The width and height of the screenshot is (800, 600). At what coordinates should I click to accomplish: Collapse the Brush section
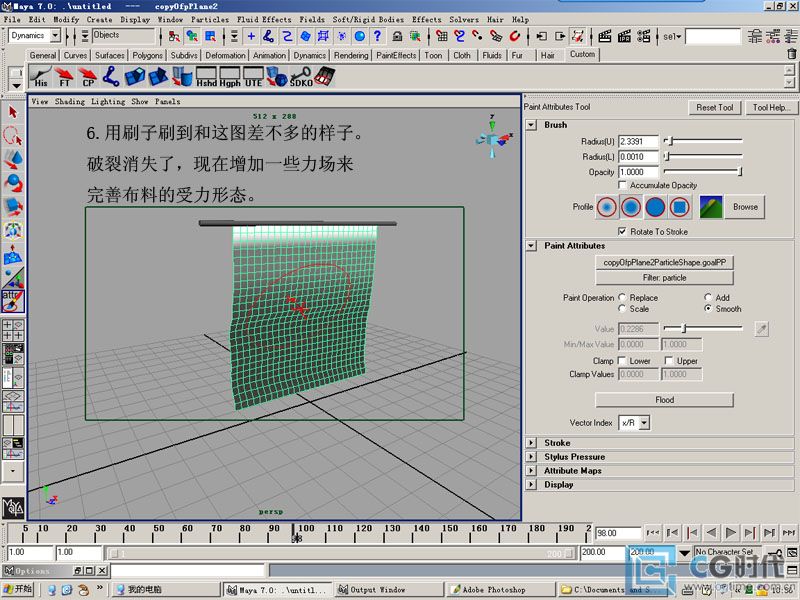point(532,124)
